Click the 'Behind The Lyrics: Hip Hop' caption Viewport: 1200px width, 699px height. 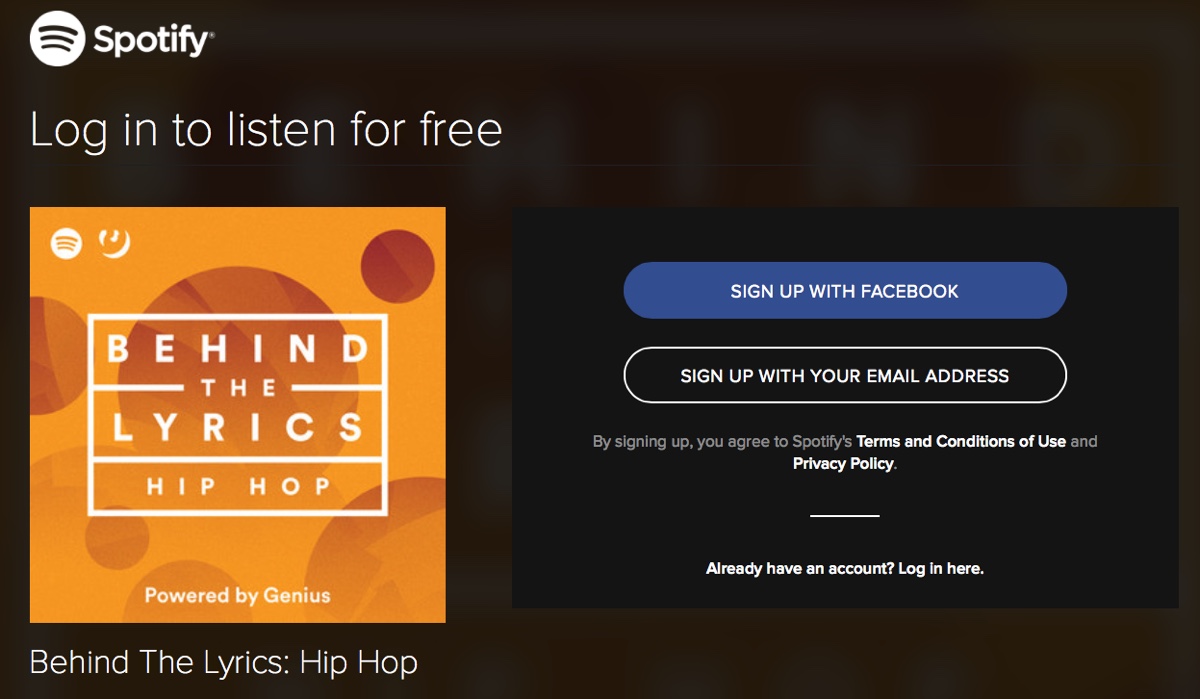(x=223, y=662)
